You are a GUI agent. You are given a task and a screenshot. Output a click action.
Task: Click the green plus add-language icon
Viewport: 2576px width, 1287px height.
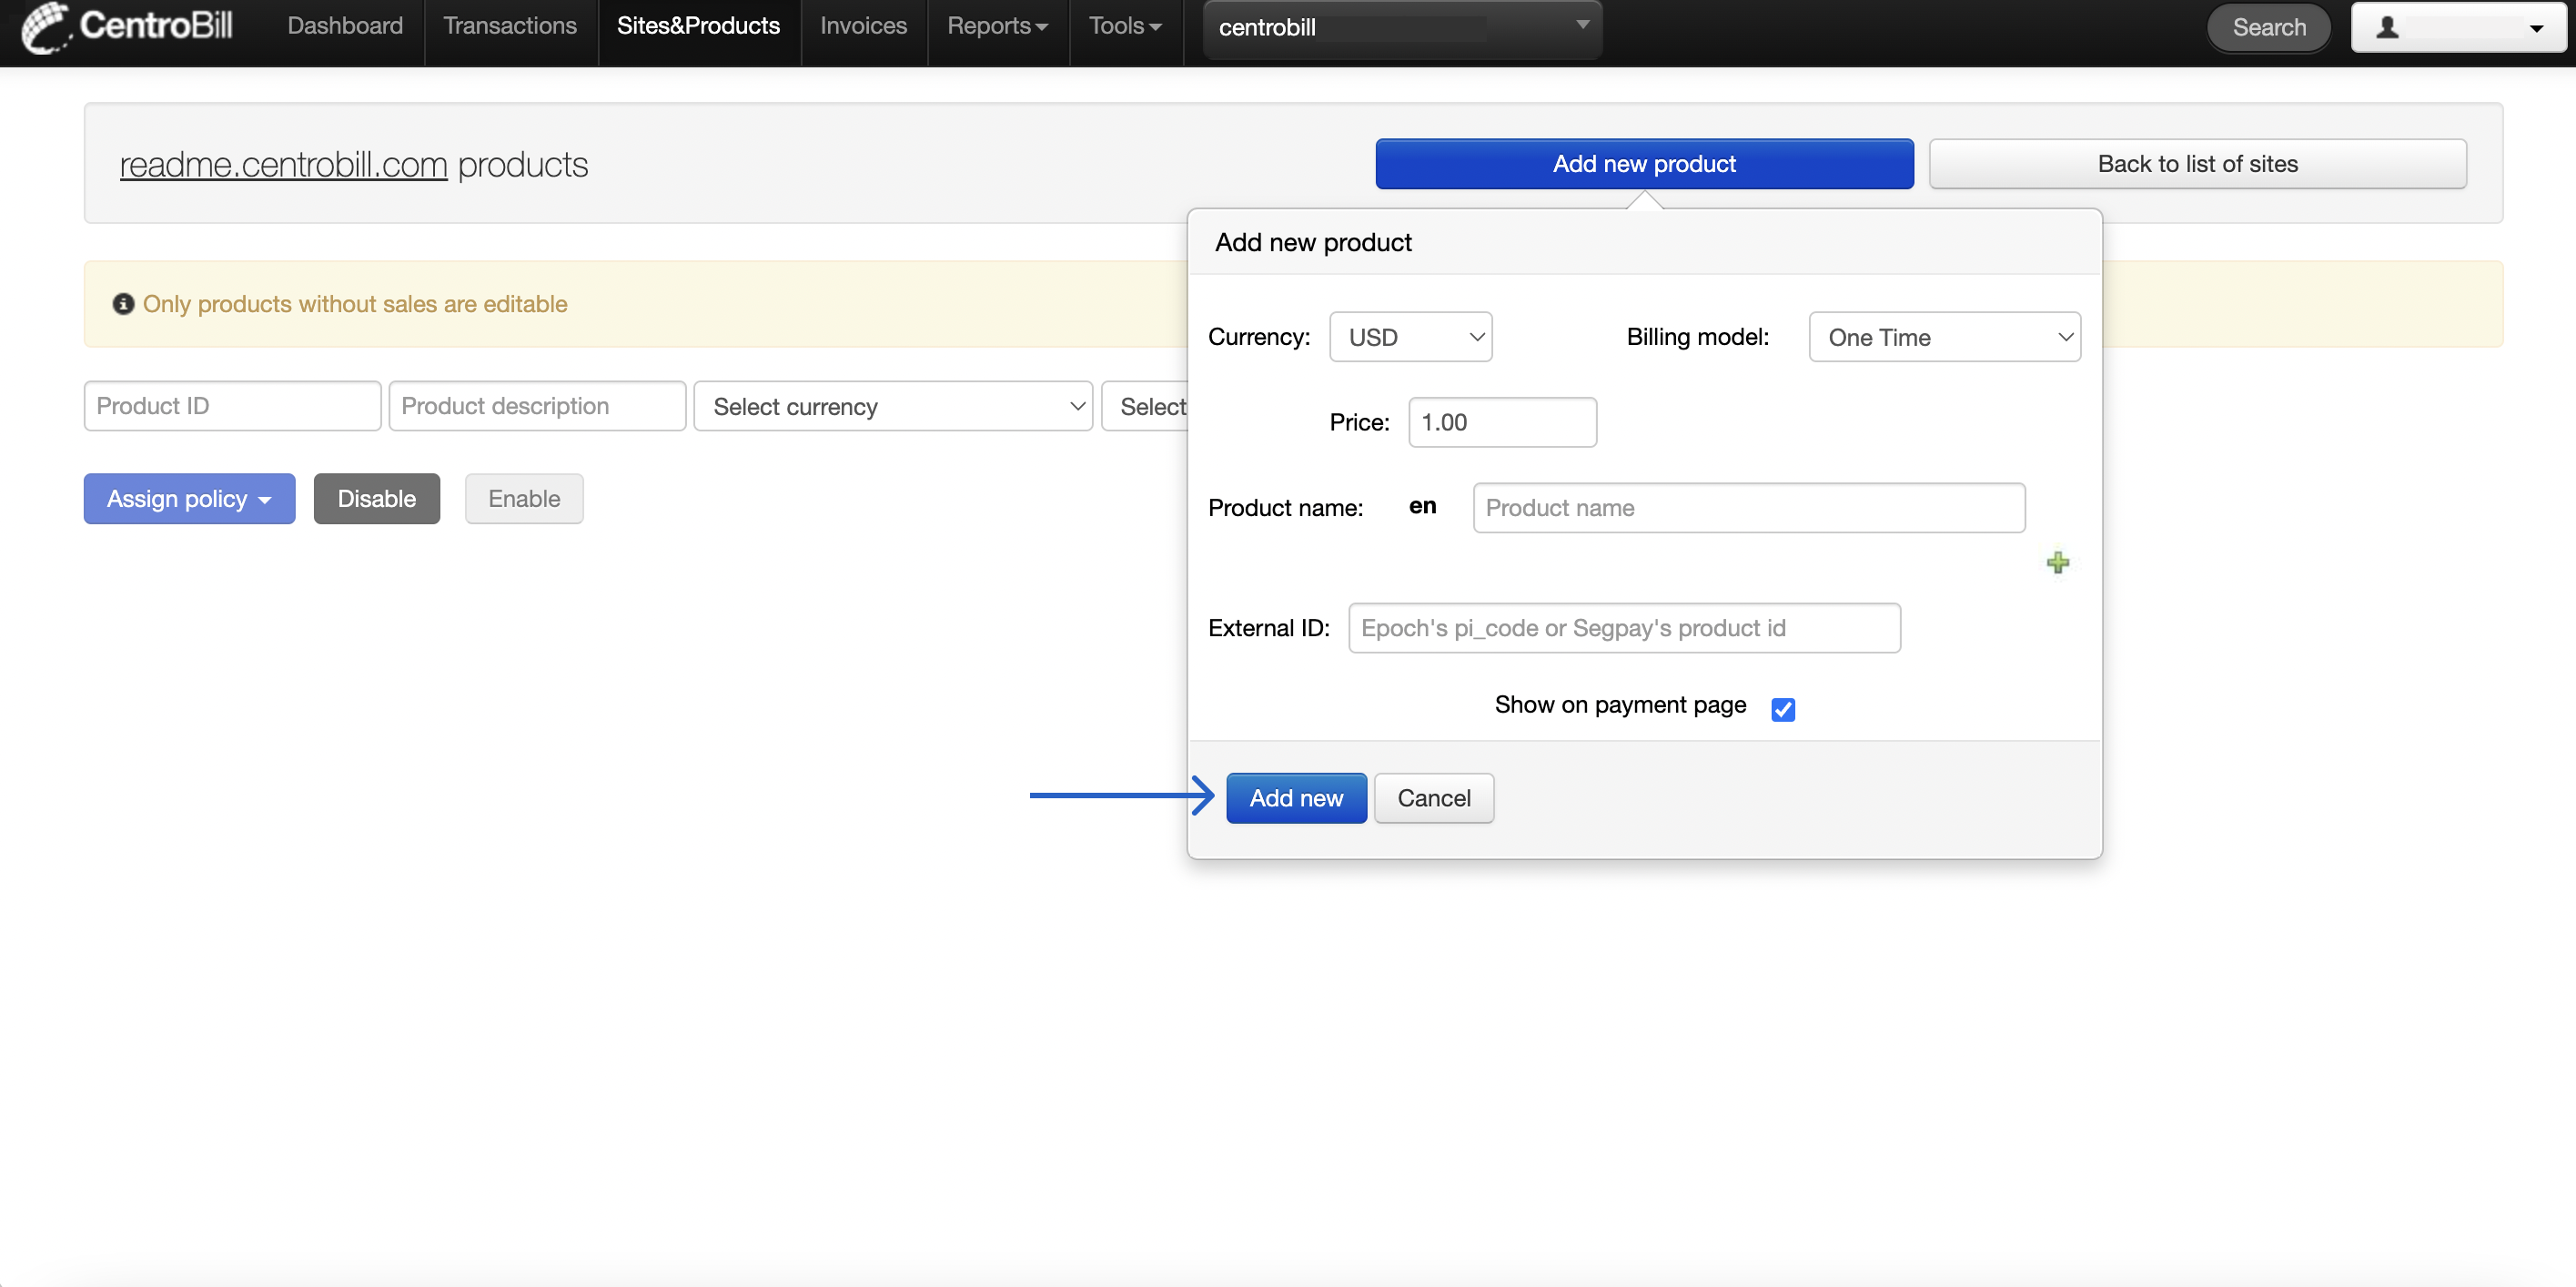tap(2057, 563)
